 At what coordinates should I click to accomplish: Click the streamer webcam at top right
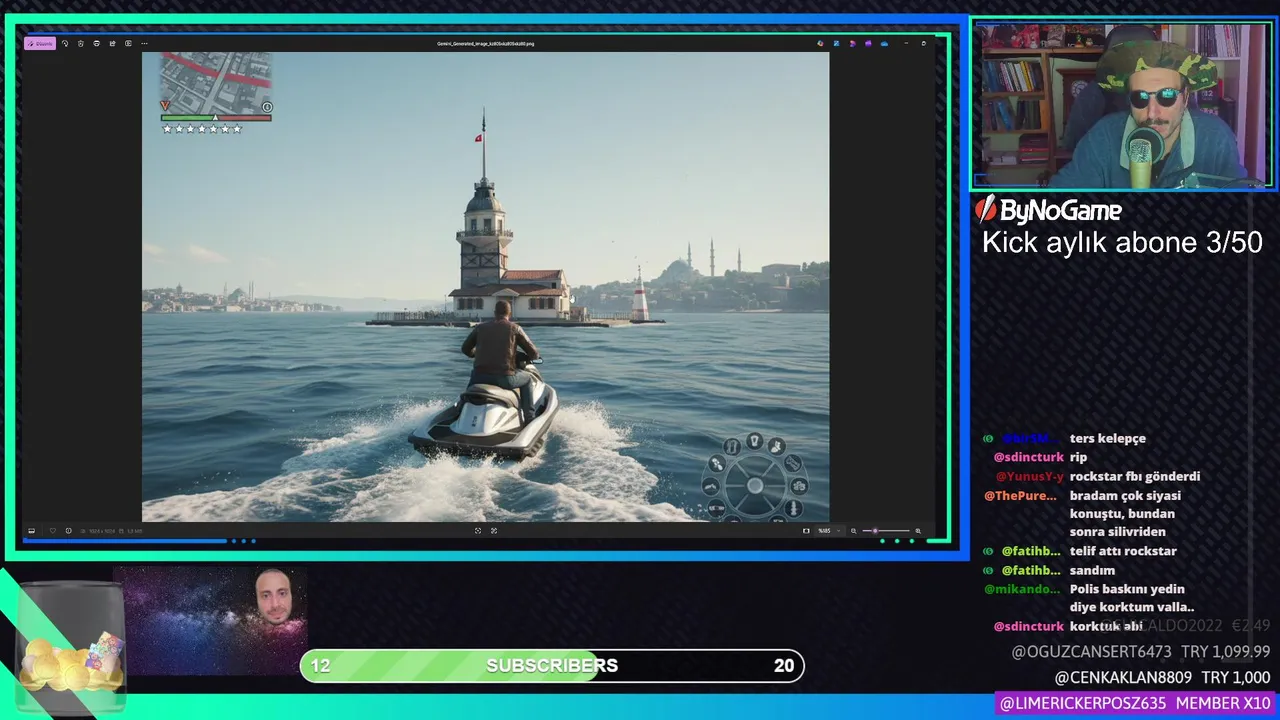click(1122, 104)
